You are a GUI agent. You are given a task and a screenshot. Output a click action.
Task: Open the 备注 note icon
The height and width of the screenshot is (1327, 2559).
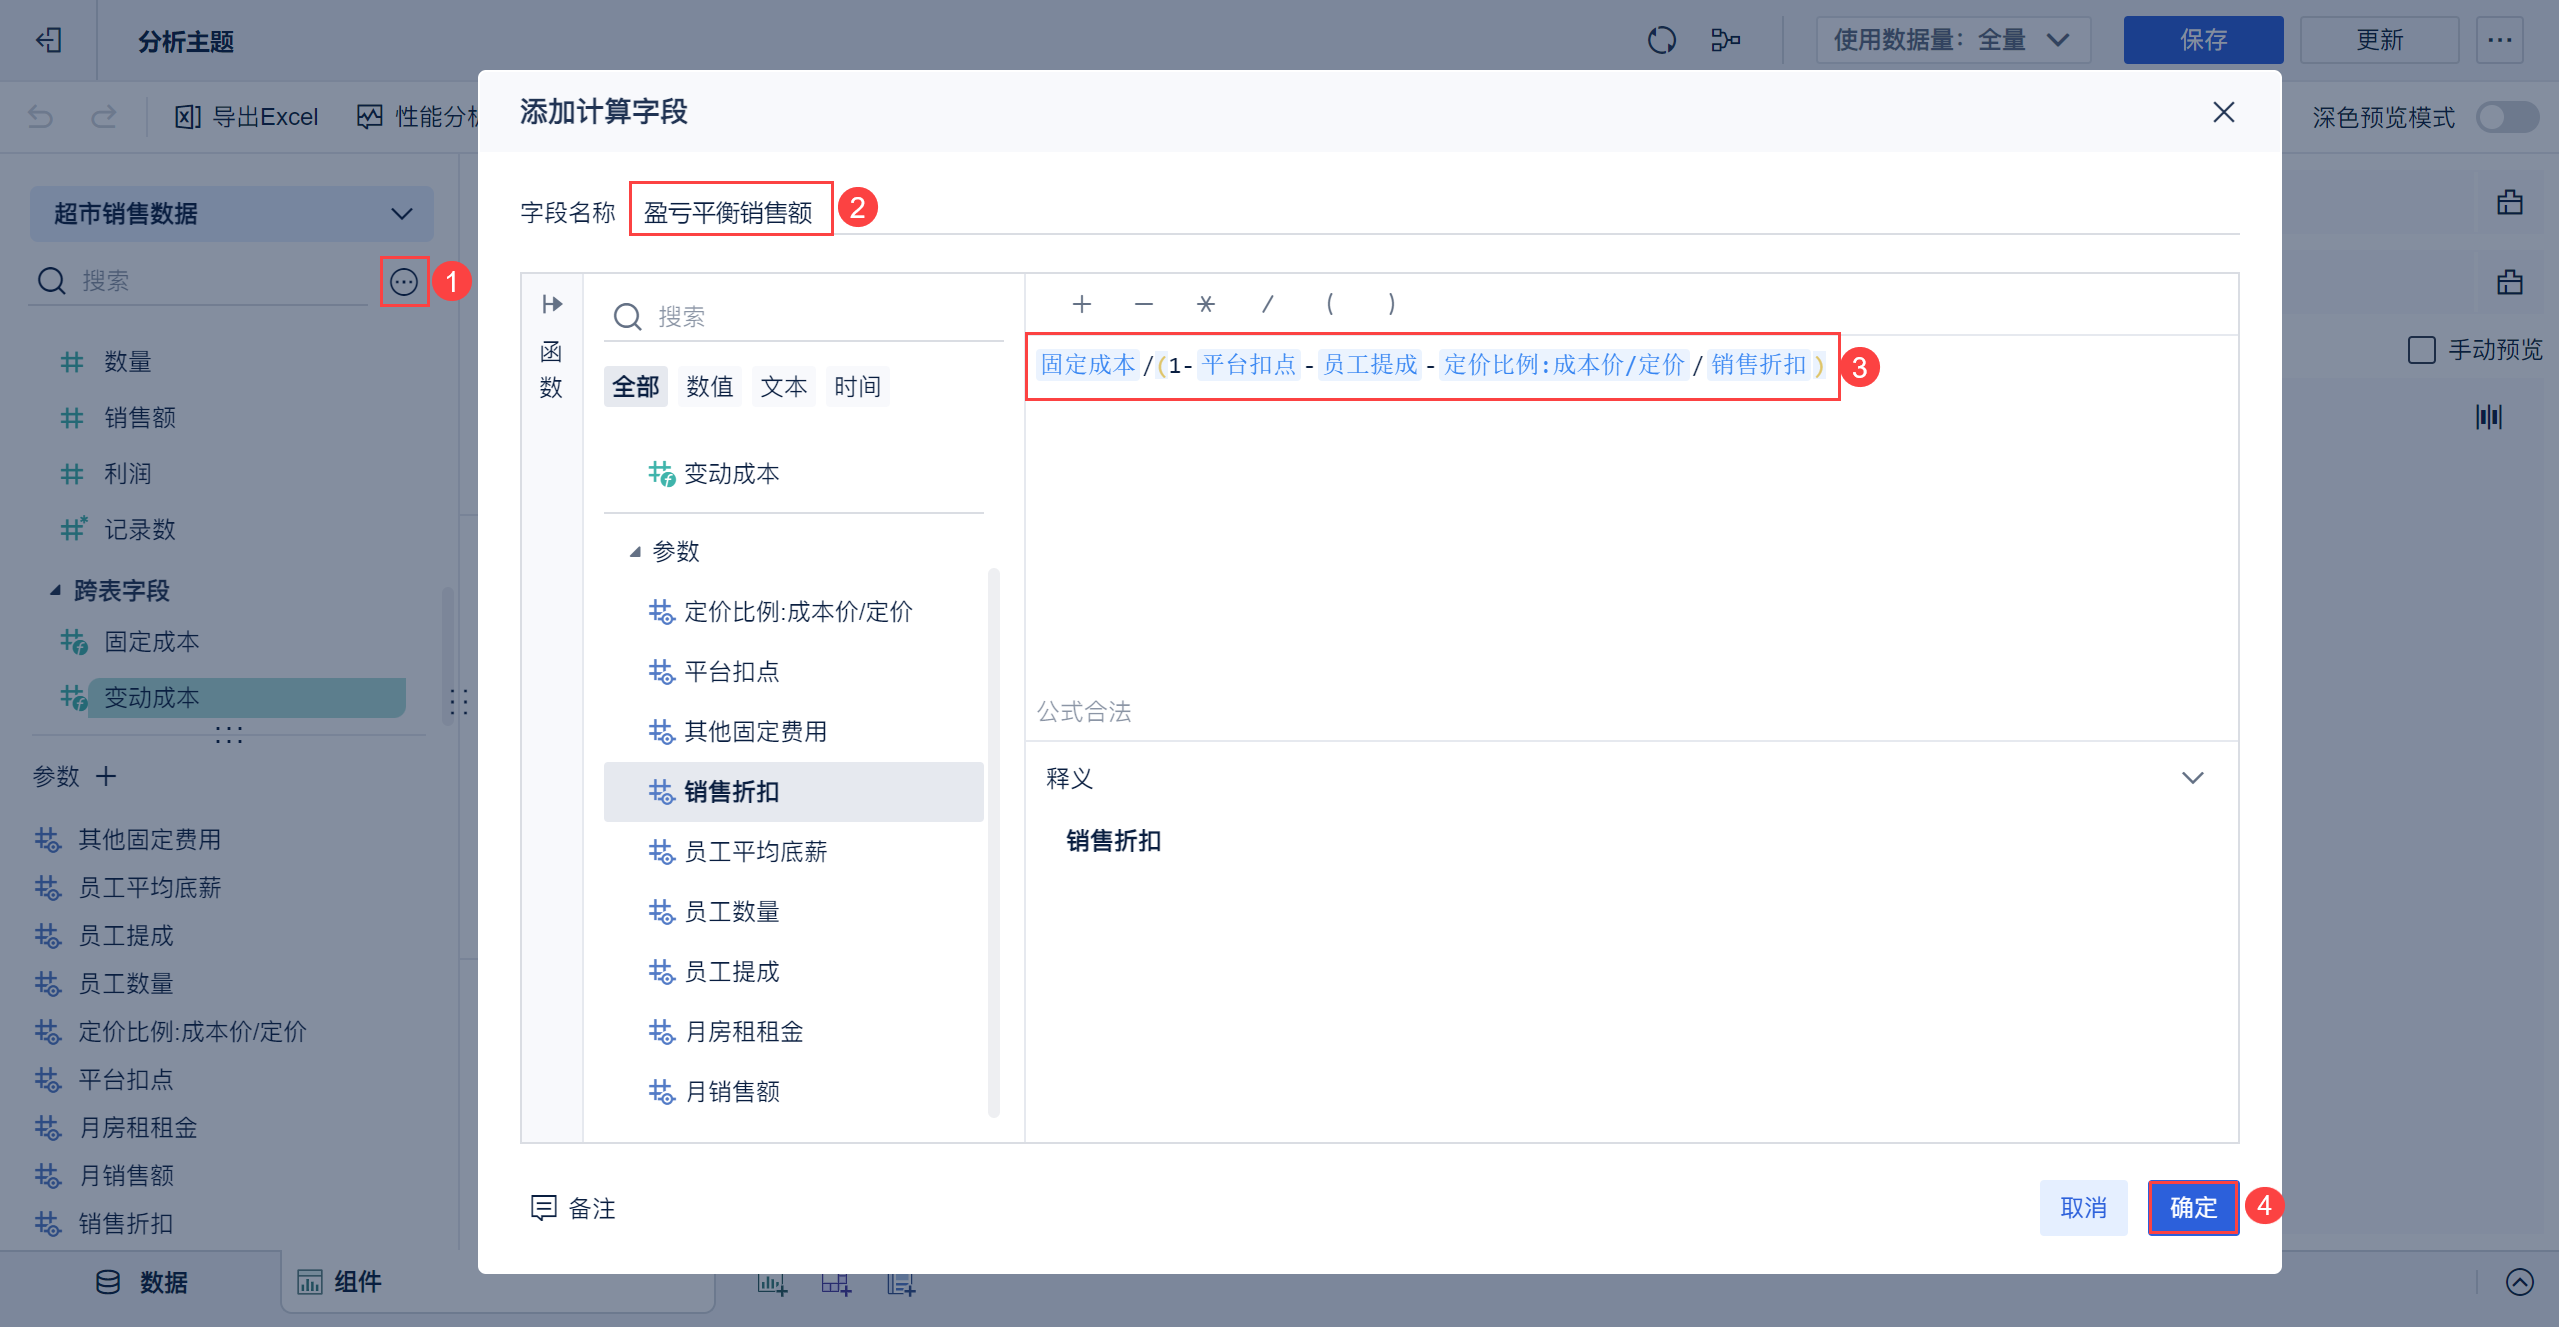tap(543, 1208)
